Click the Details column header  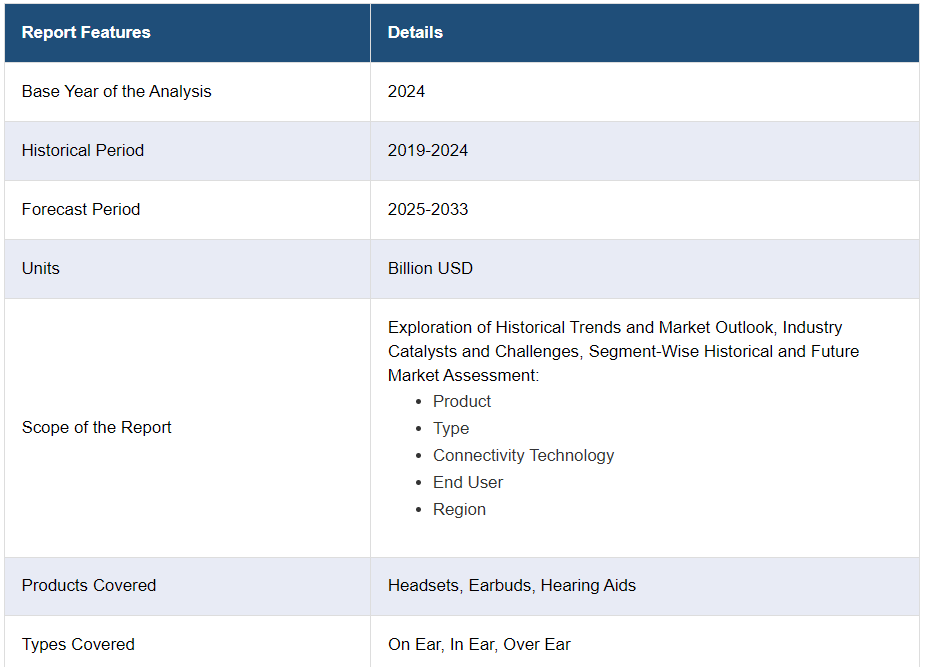click(415, 32)
